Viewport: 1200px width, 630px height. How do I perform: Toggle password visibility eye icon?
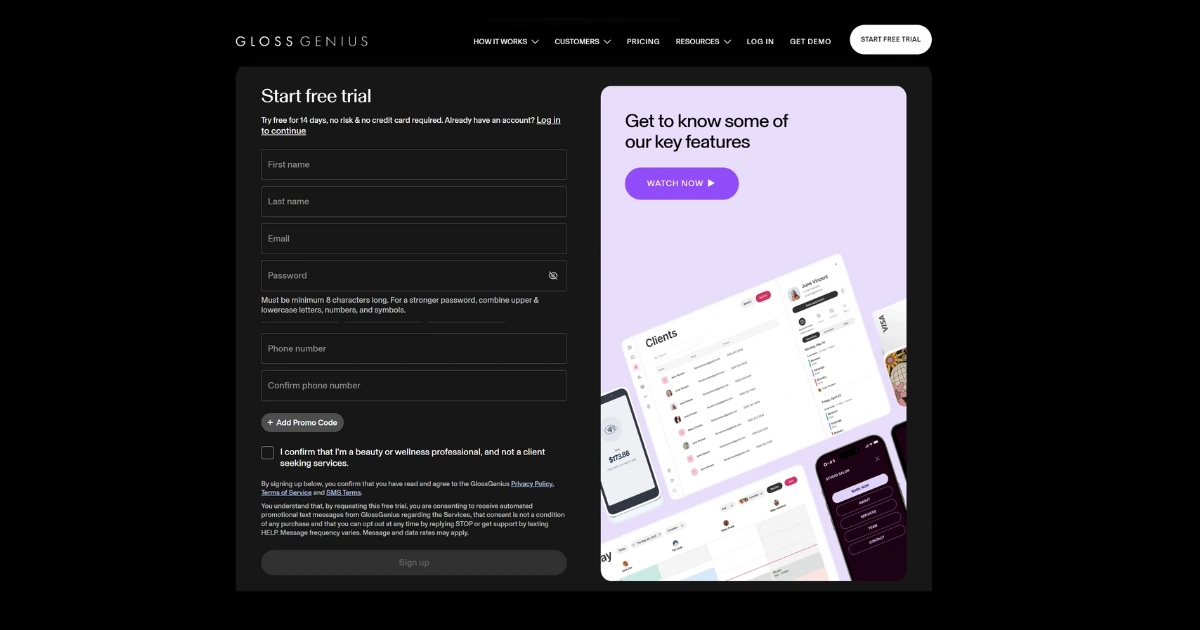[553, 276]
